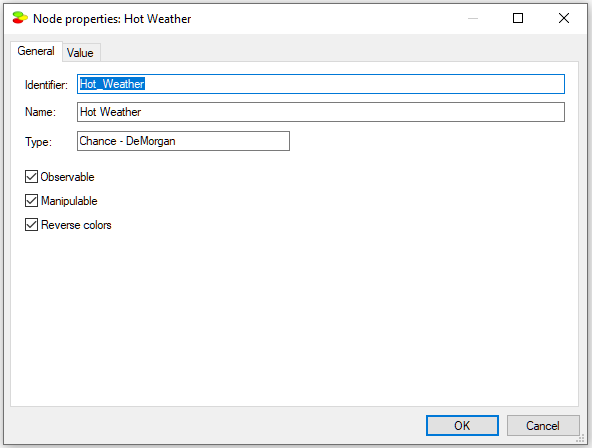Click the Name field containing Hot Weather
This screenshot has width=592, height=448.
point(321,112)
